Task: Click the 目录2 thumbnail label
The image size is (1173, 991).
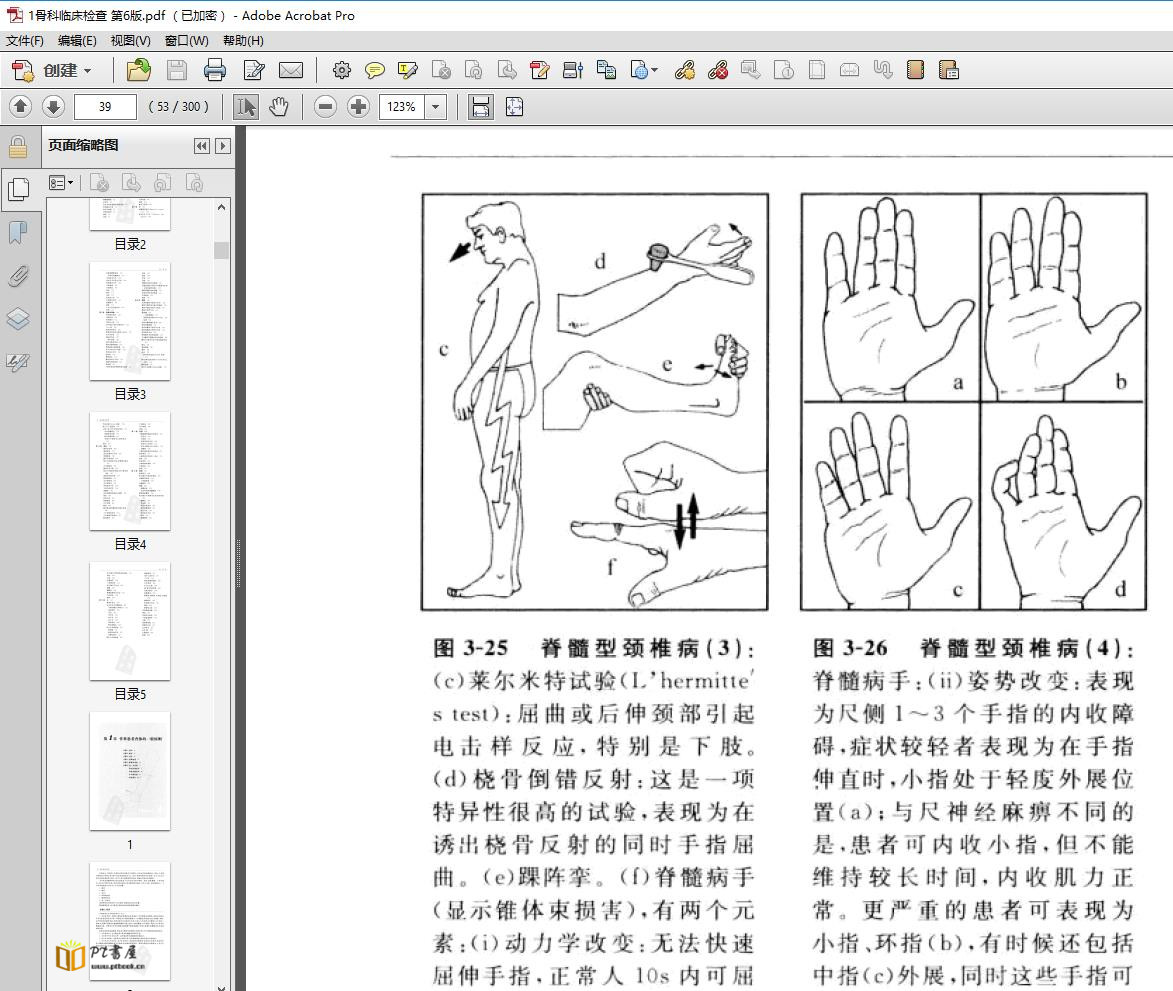Action: 130,244
